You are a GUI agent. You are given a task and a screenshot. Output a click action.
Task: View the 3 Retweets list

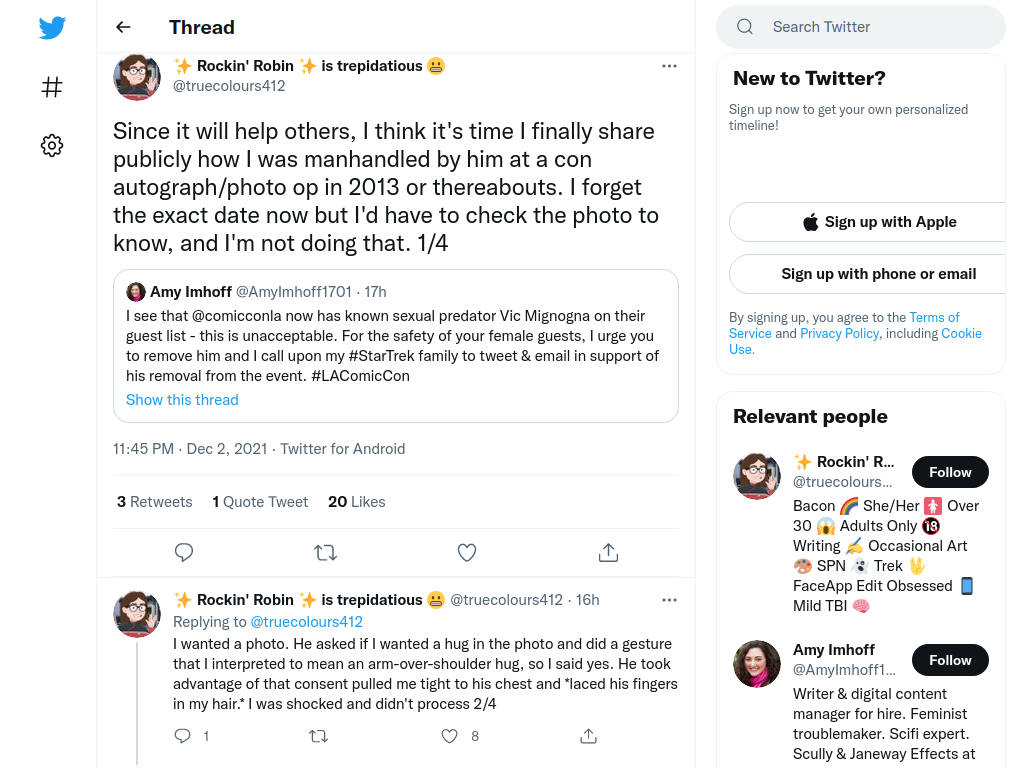coord(155,502)
